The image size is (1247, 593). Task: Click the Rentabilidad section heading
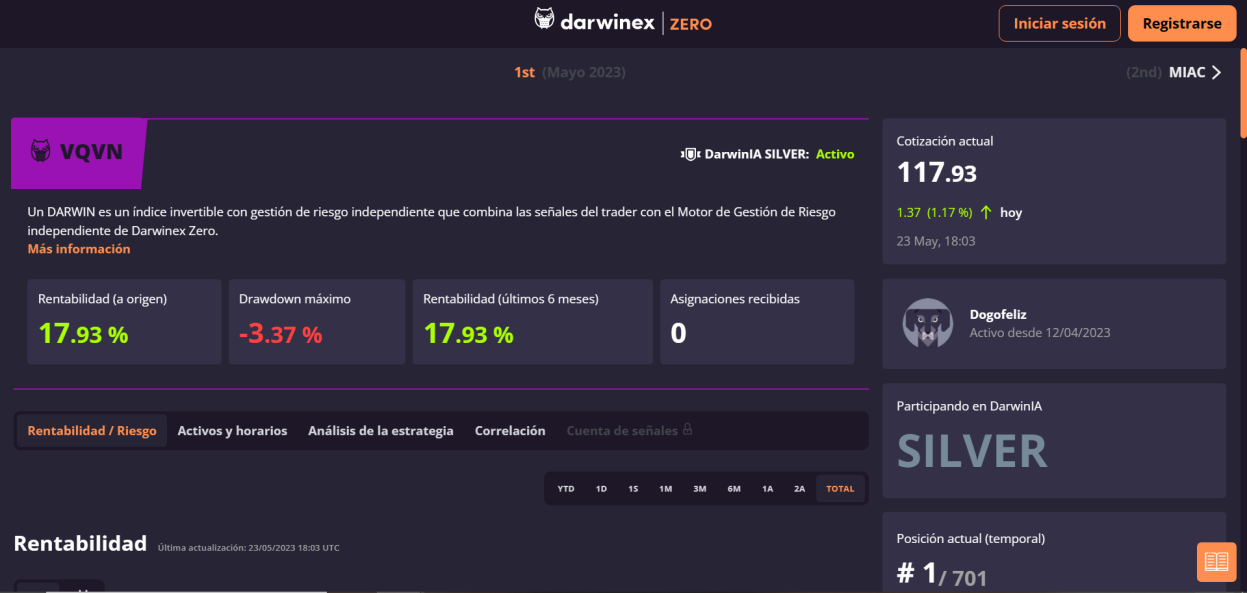[80, 543]
